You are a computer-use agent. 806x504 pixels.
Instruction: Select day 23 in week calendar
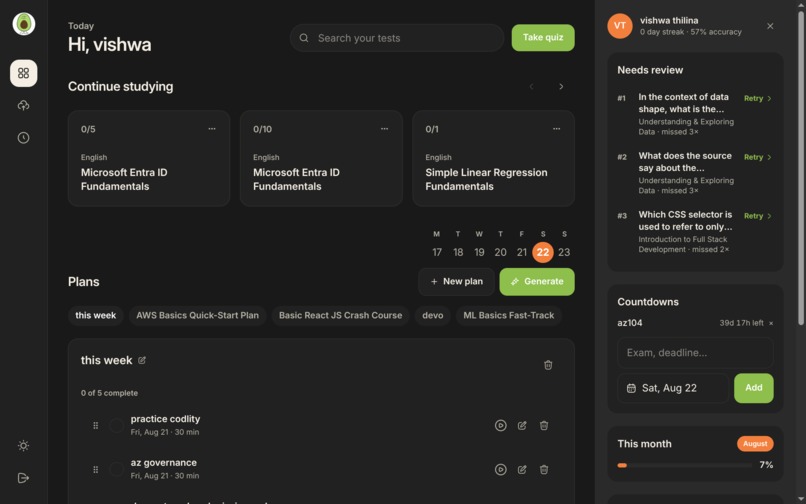[x=564, y=252]
